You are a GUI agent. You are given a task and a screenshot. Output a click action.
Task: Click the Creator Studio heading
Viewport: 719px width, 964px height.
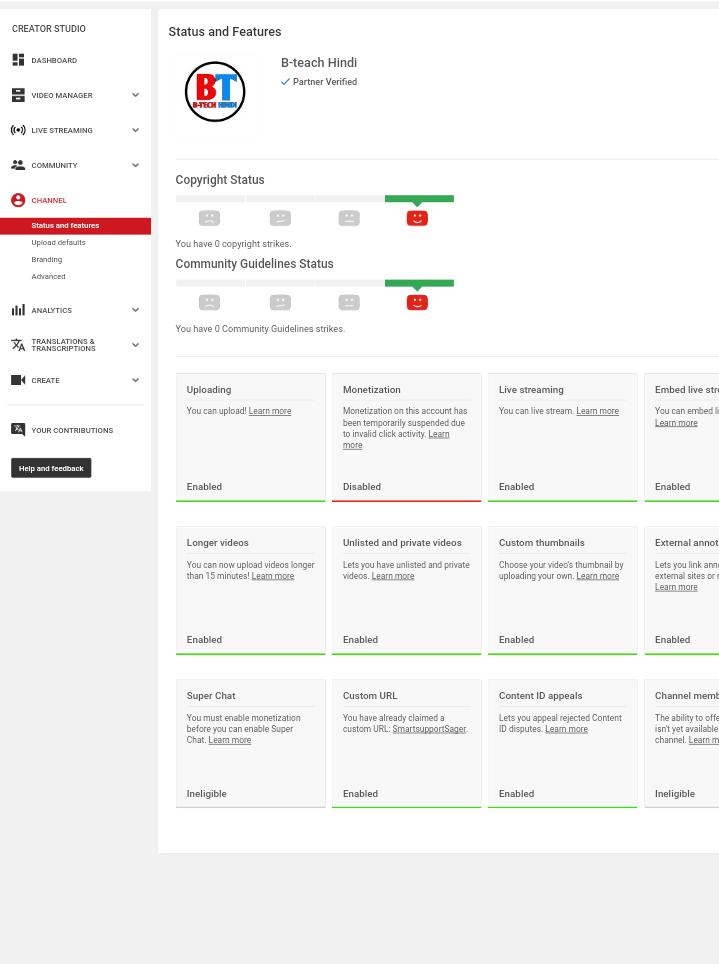(49, 28)
